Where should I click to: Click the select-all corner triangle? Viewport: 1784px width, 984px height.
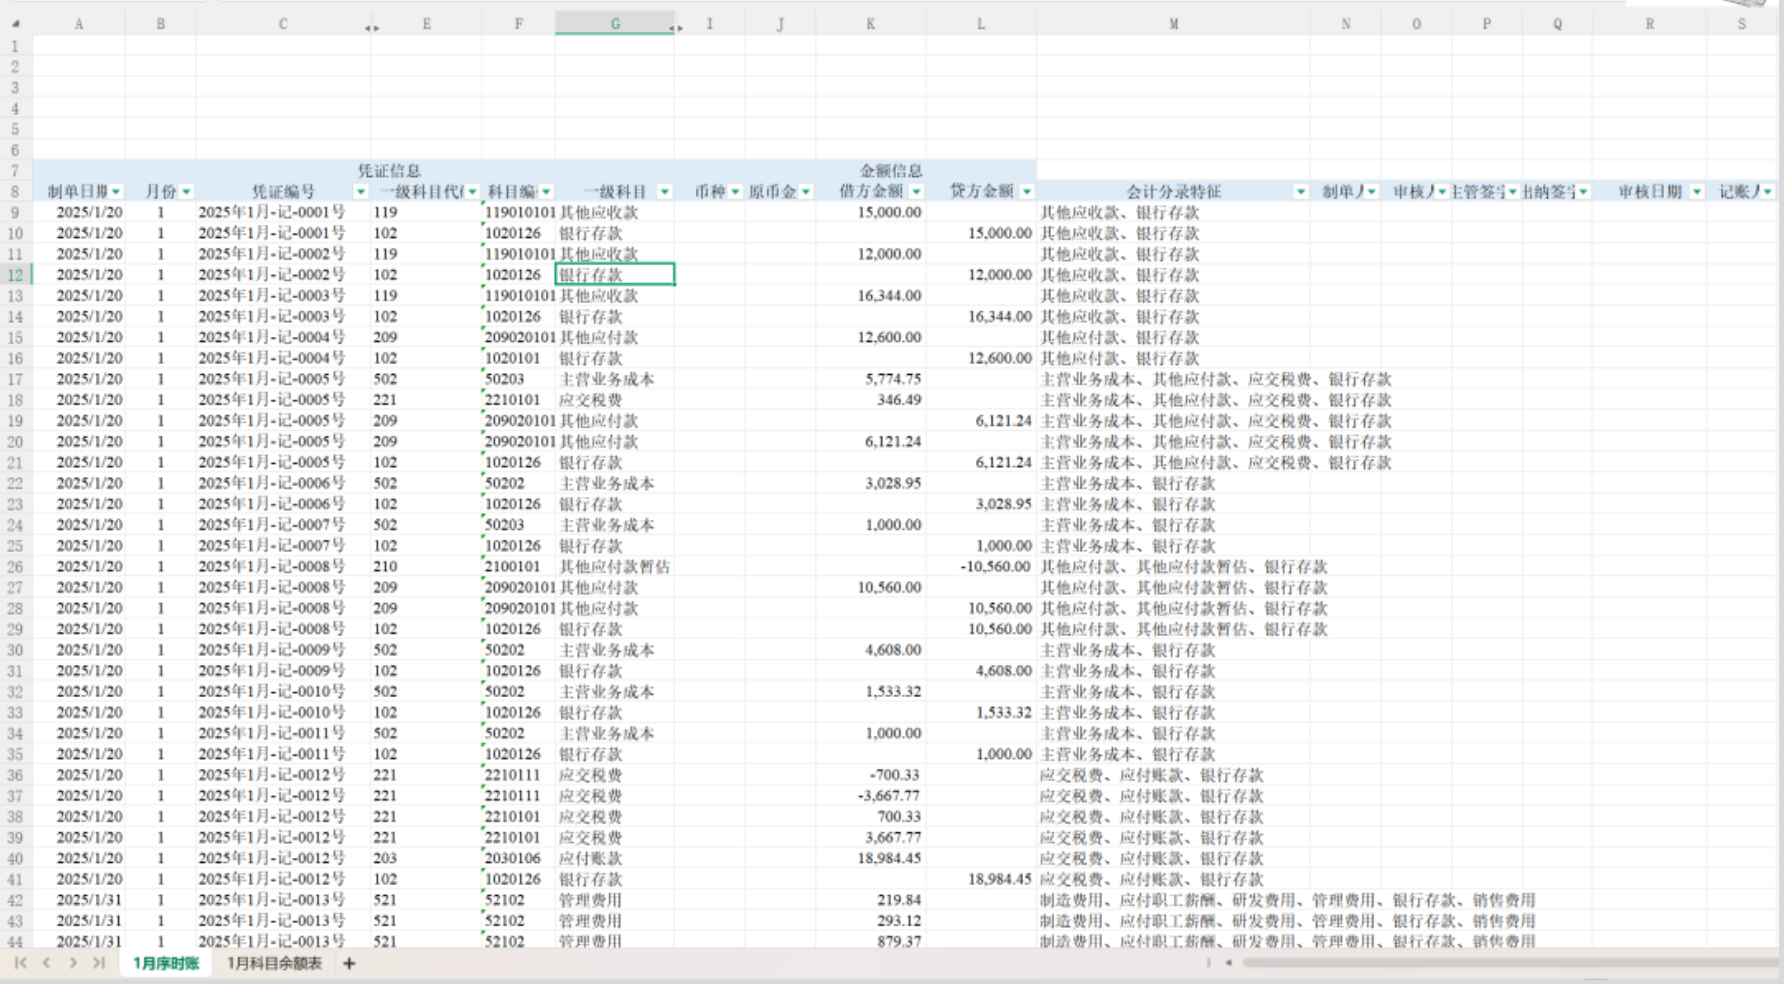pos(16,24)
